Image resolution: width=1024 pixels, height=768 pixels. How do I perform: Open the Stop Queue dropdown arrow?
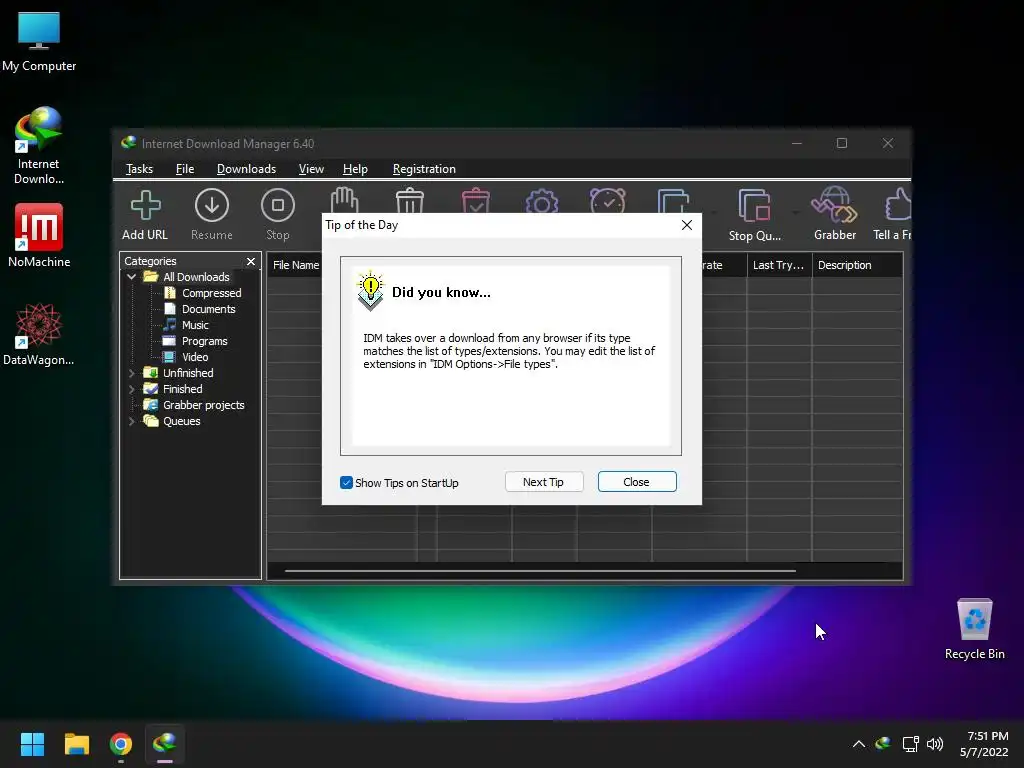pyautogui.click(x=795, y=213)
